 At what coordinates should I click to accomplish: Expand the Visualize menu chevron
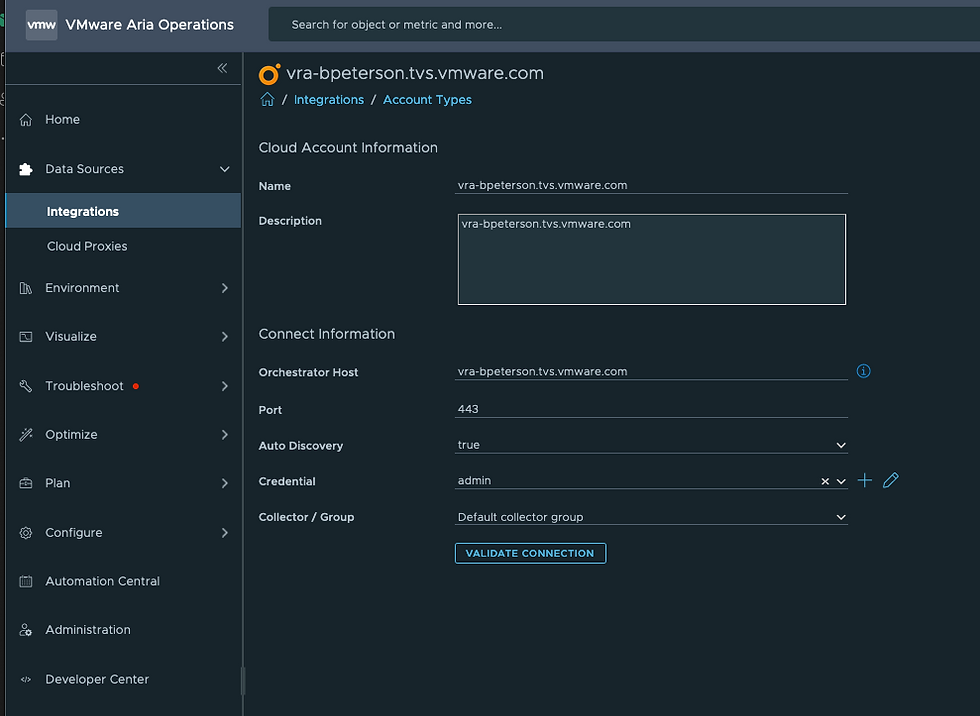[x=224, y=337]
